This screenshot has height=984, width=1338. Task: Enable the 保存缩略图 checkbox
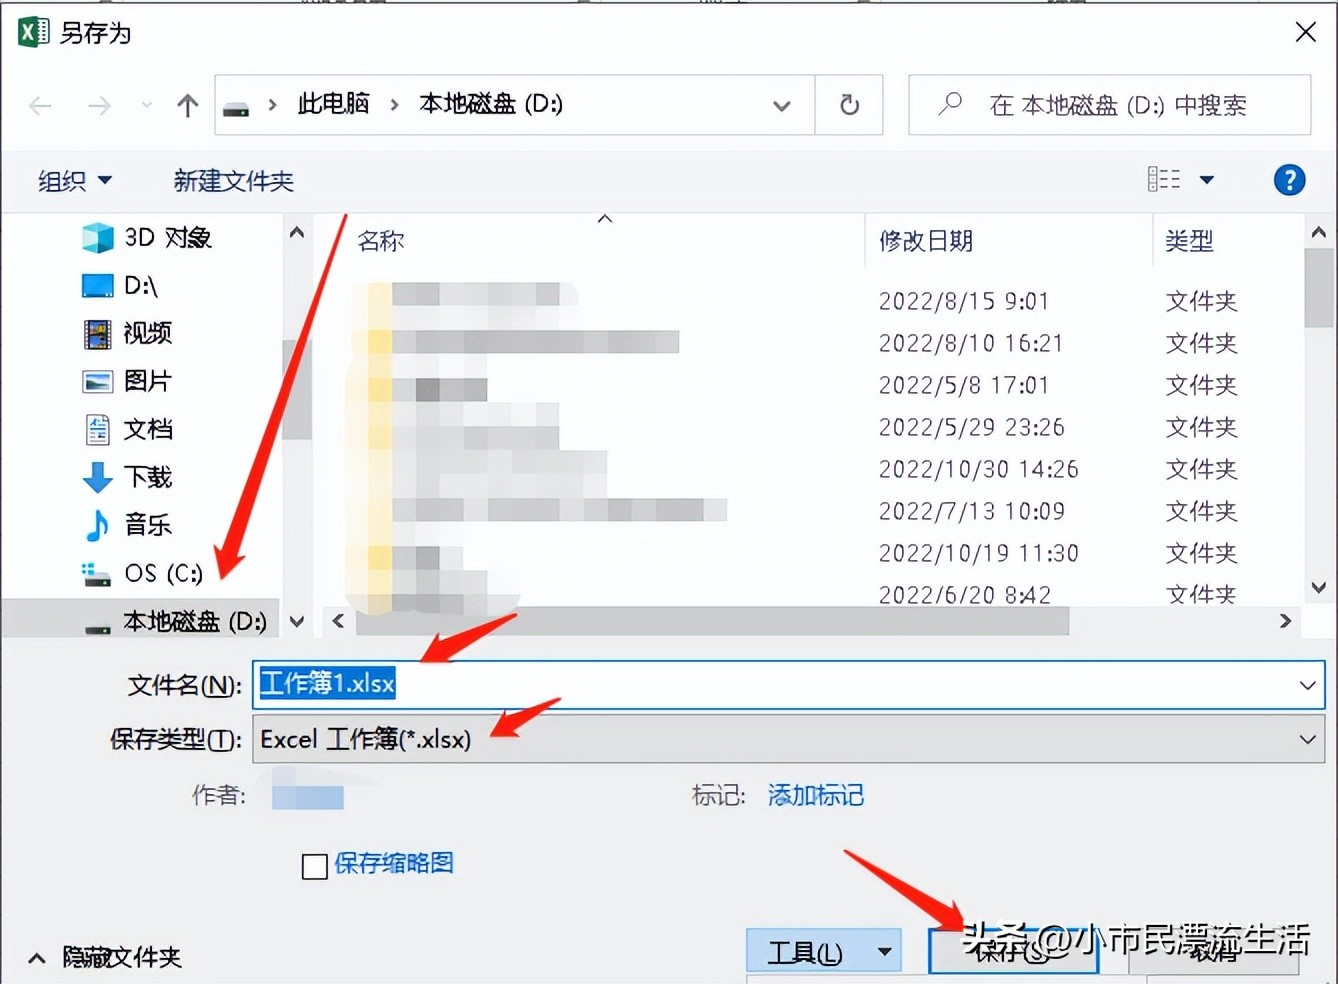pyautogui.click(x=314, y=866)
